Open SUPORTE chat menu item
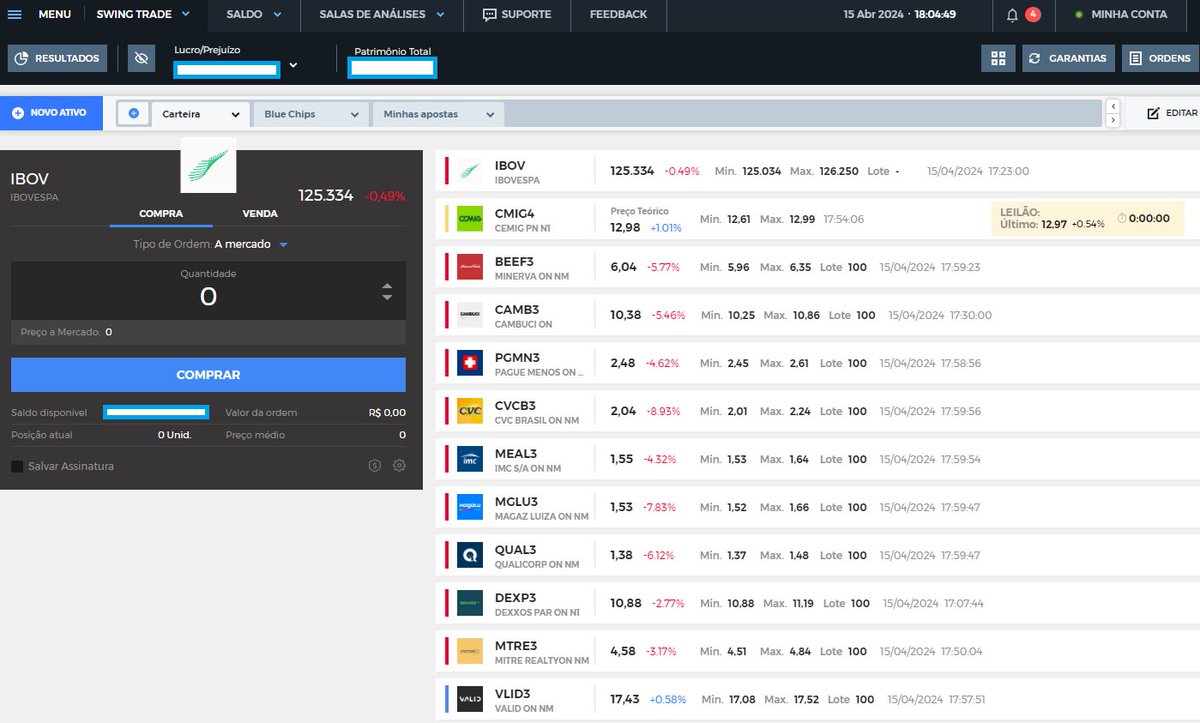1200x723 pixels. [516, 14]
